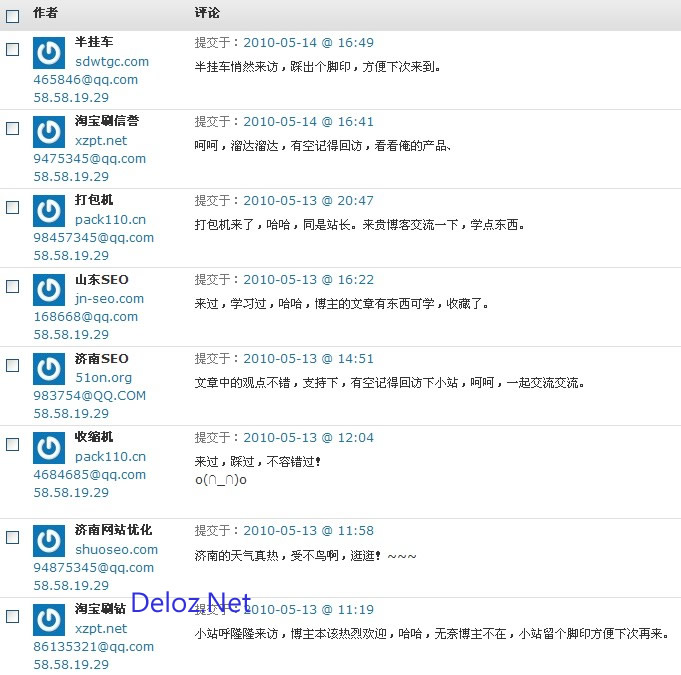This screenshot has height=675, width=681.
Task: Visit the shuoseo.com link
Action: pos(116,550)
